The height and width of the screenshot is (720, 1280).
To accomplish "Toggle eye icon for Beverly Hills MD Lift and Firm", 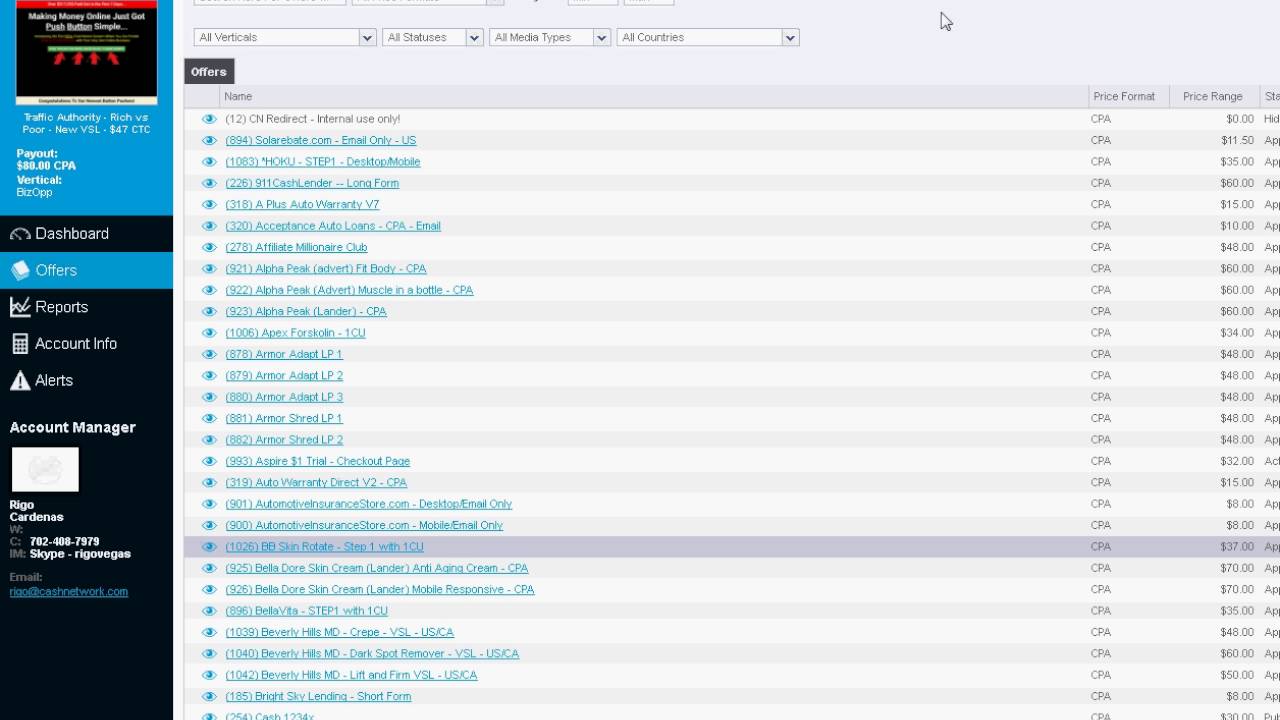I will pyautogui.click(x=209, y=675).
